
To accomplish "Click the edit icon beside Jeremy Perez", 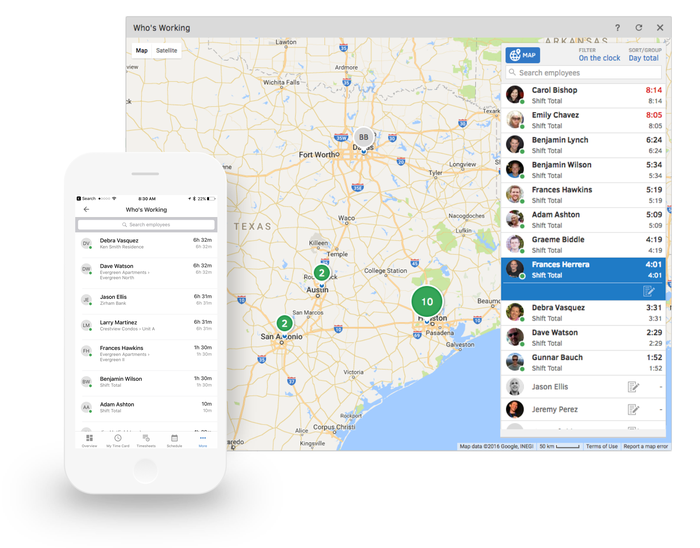I will (x=633, y=409).
